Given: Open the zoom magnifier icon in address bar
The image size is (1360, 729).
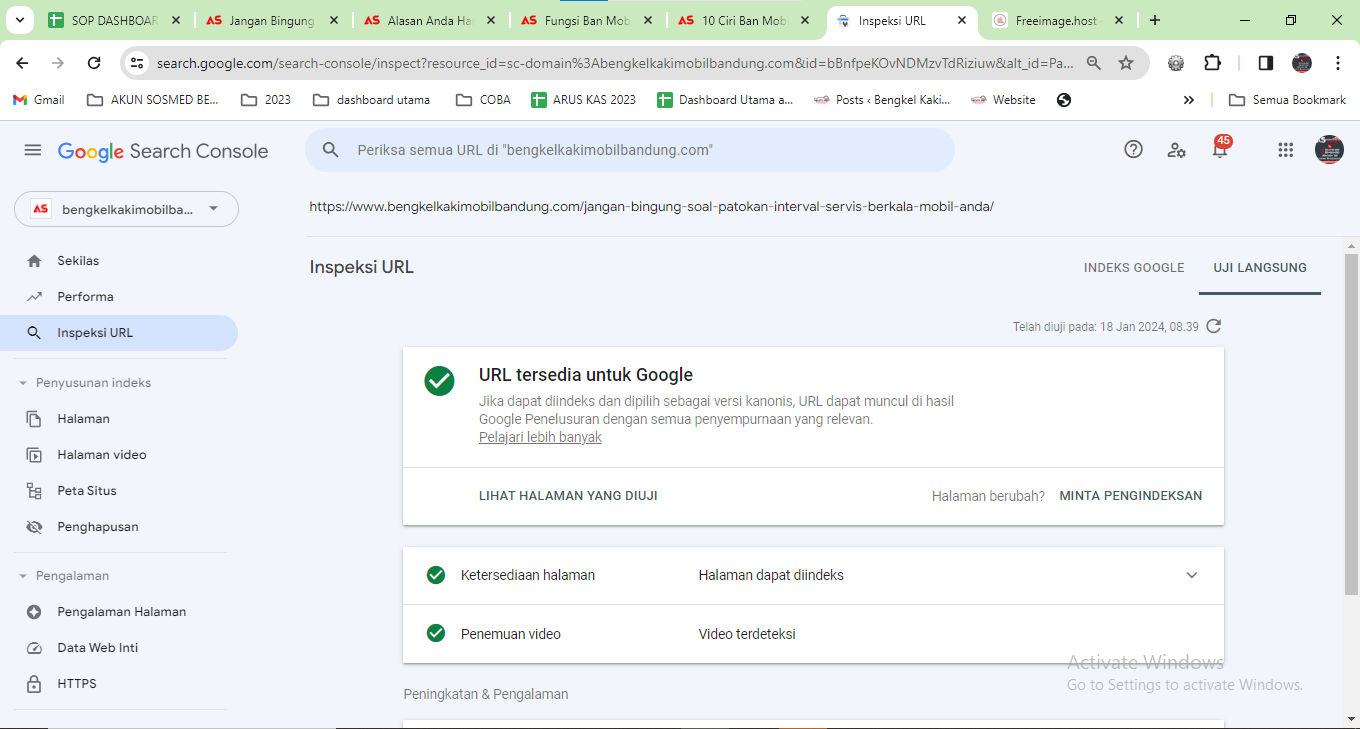Looking at the screenshot, I should [x=1094, y=63].
